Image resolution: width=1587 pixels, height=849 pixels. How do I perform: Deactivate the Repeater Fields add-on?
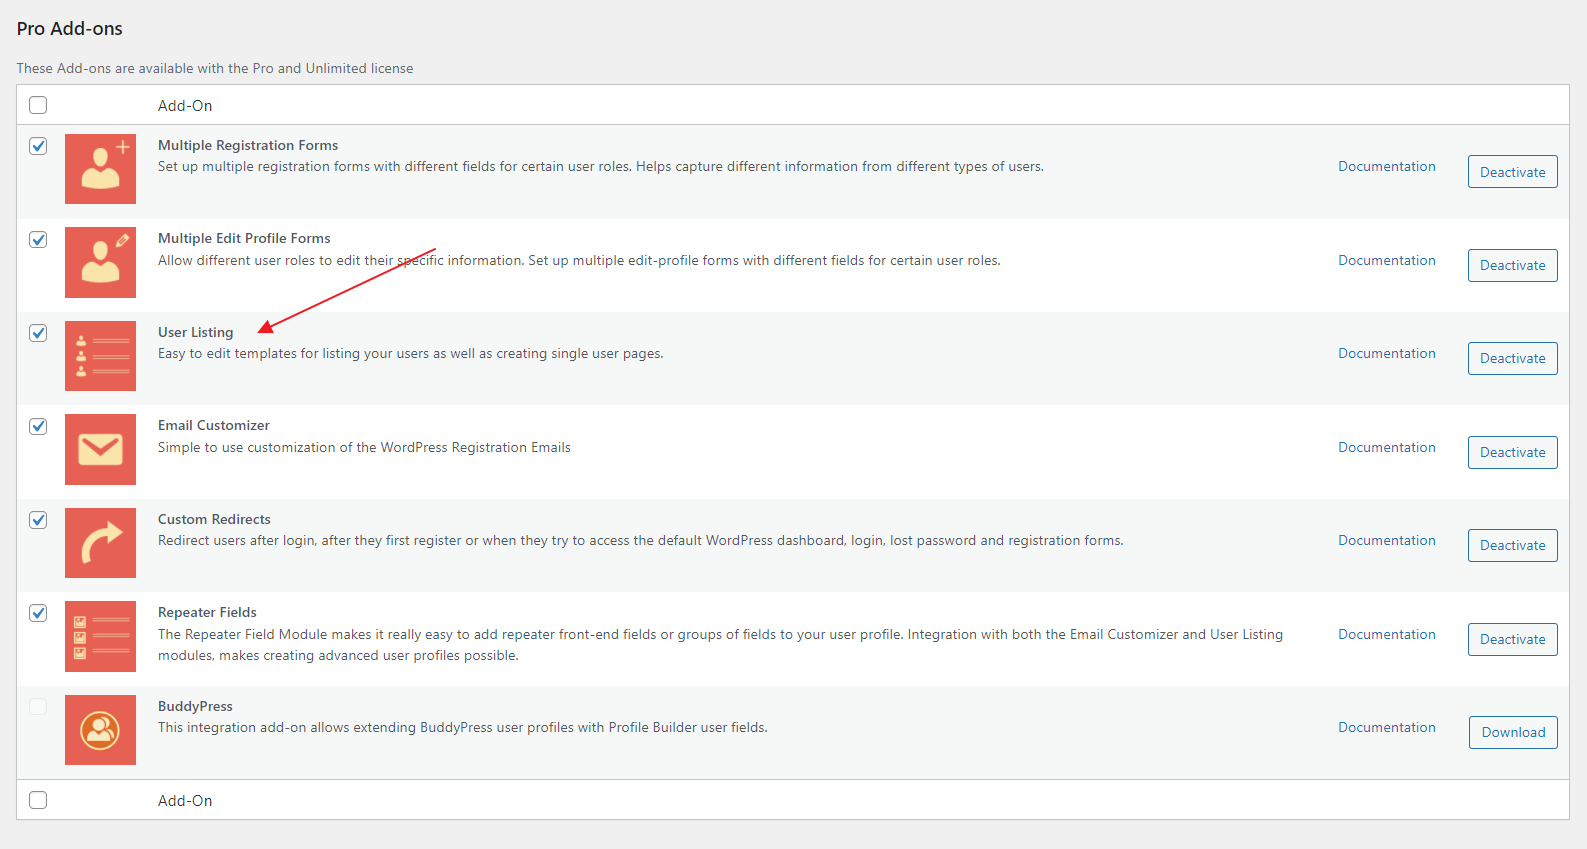1512,639
